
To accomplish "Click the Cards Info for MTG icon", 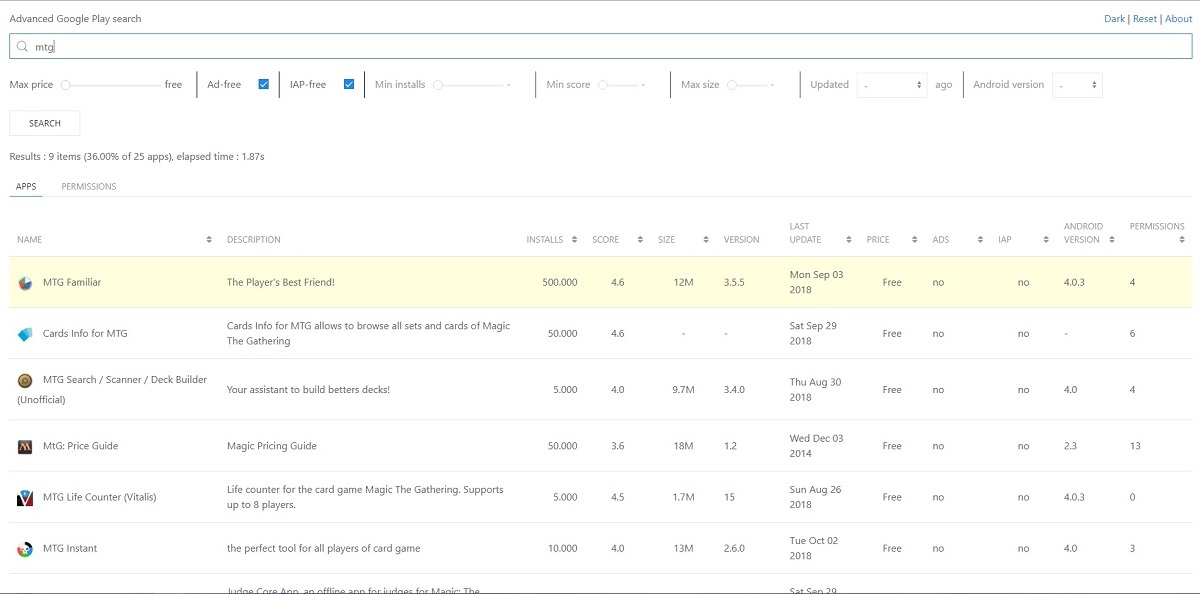I will click(x=25, y=334).
